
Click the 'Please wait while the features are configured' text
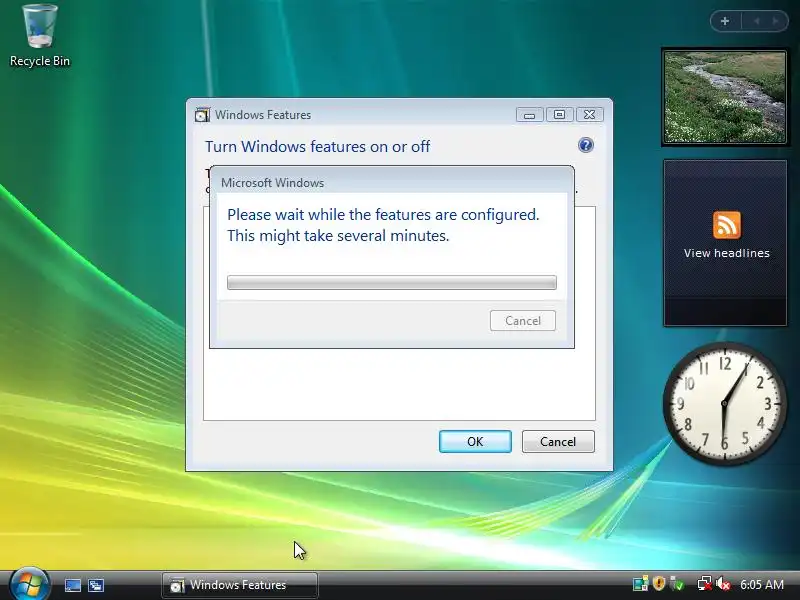tap(383, 215)
